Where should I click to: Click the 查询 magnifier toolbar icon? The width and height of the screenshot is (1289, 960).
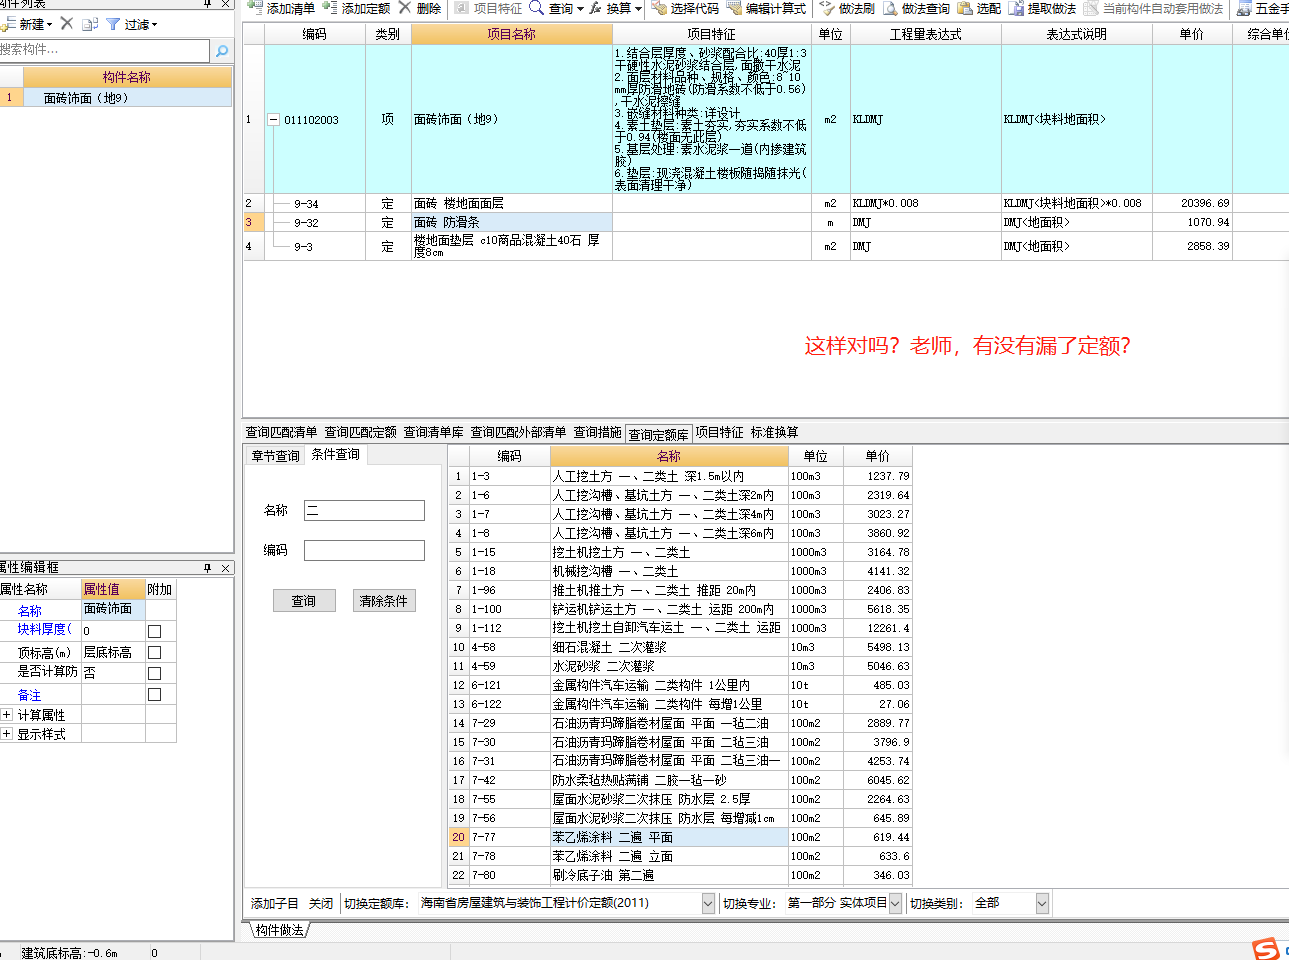[x=537, y=8]
